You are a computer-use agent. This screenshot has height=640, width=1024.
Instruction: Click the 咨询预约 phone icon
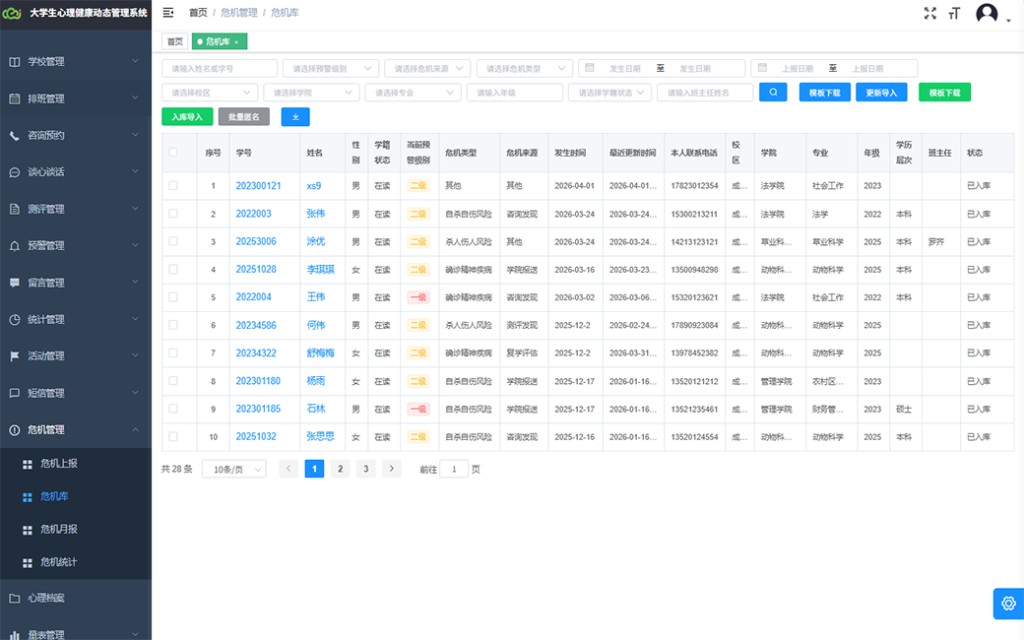pyautogui.click(x=14, y=136)
